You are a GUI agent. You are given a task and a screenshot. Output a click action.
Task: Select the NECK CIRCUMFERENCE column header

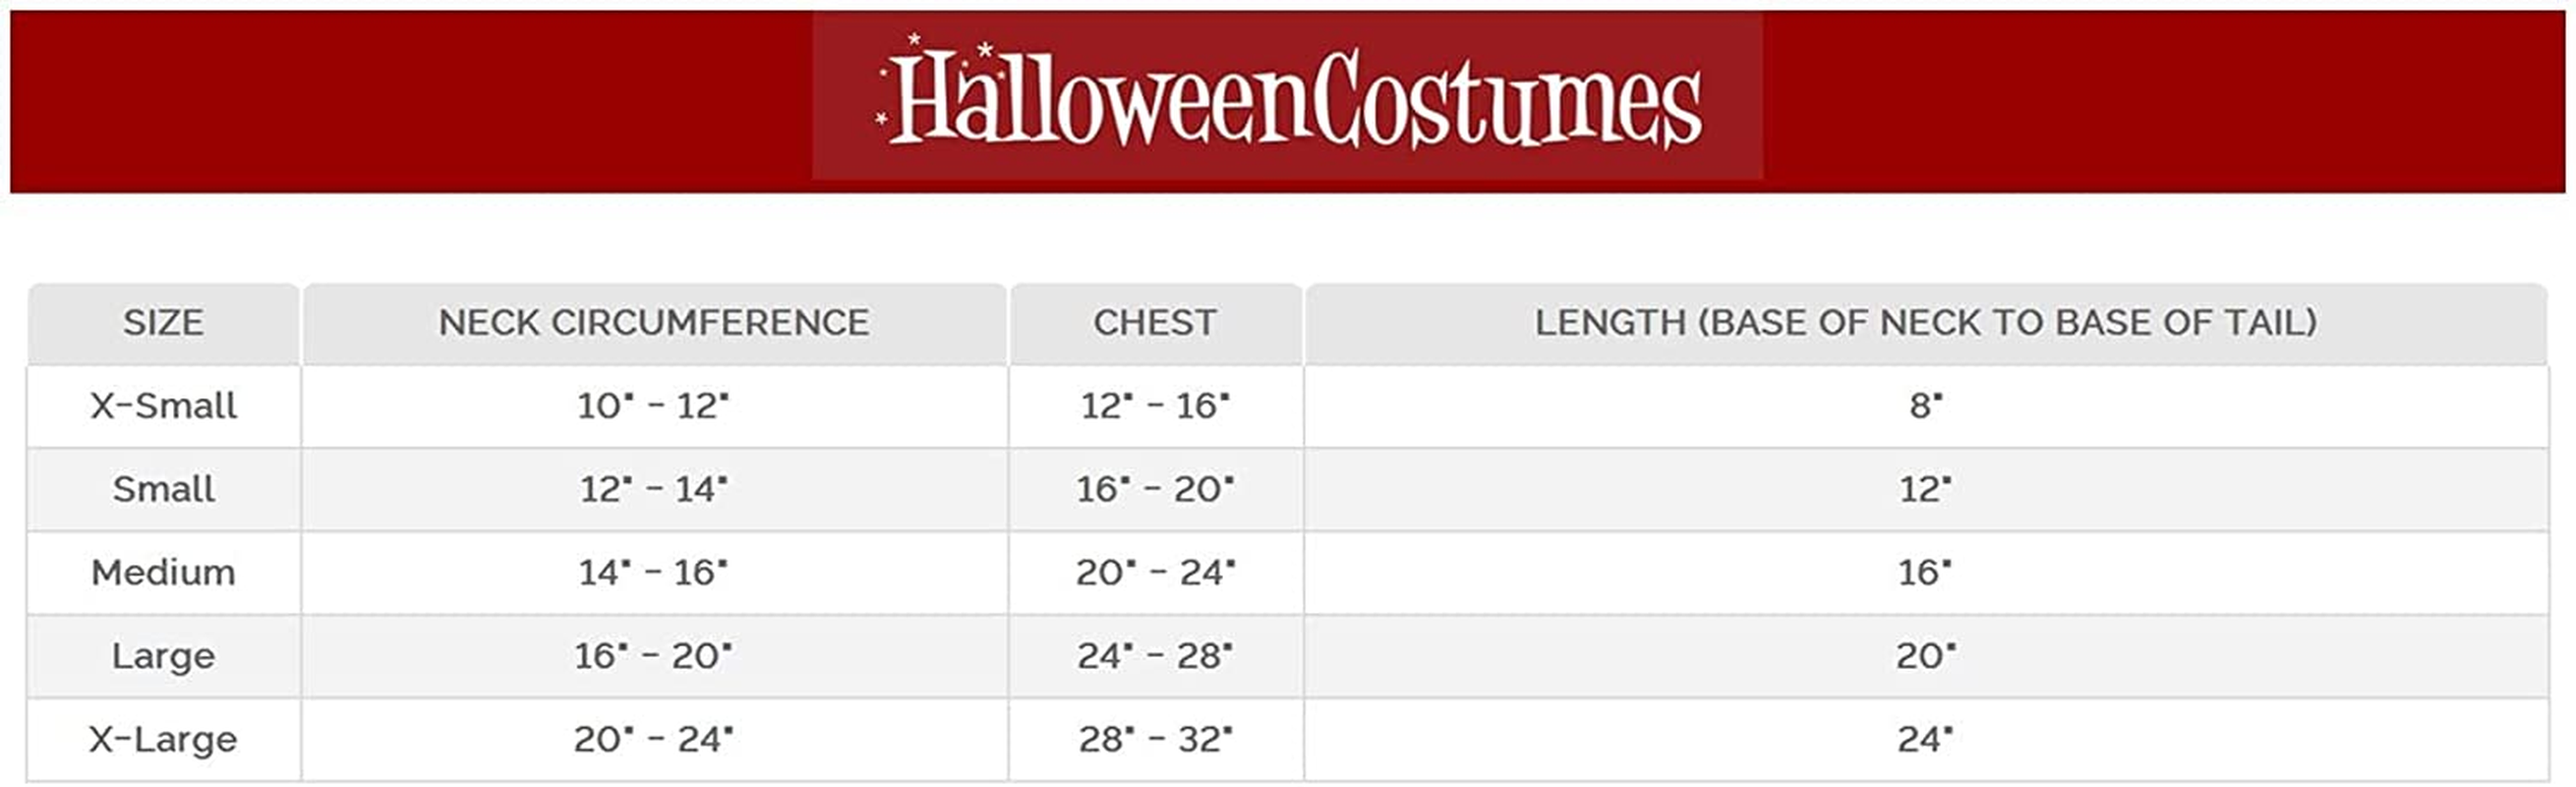(x=654, y=323)
